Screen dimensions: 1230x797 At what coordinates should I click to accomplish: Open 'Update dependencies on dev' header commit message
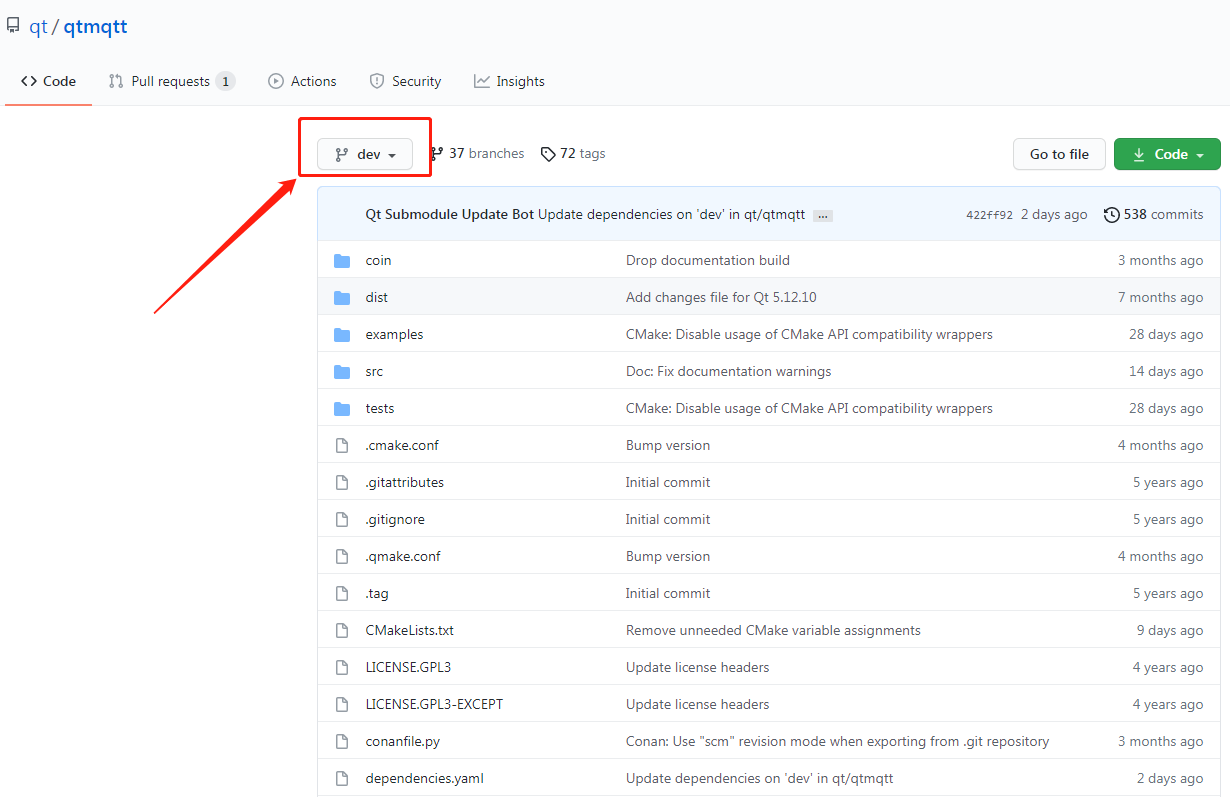click(671, 215)
